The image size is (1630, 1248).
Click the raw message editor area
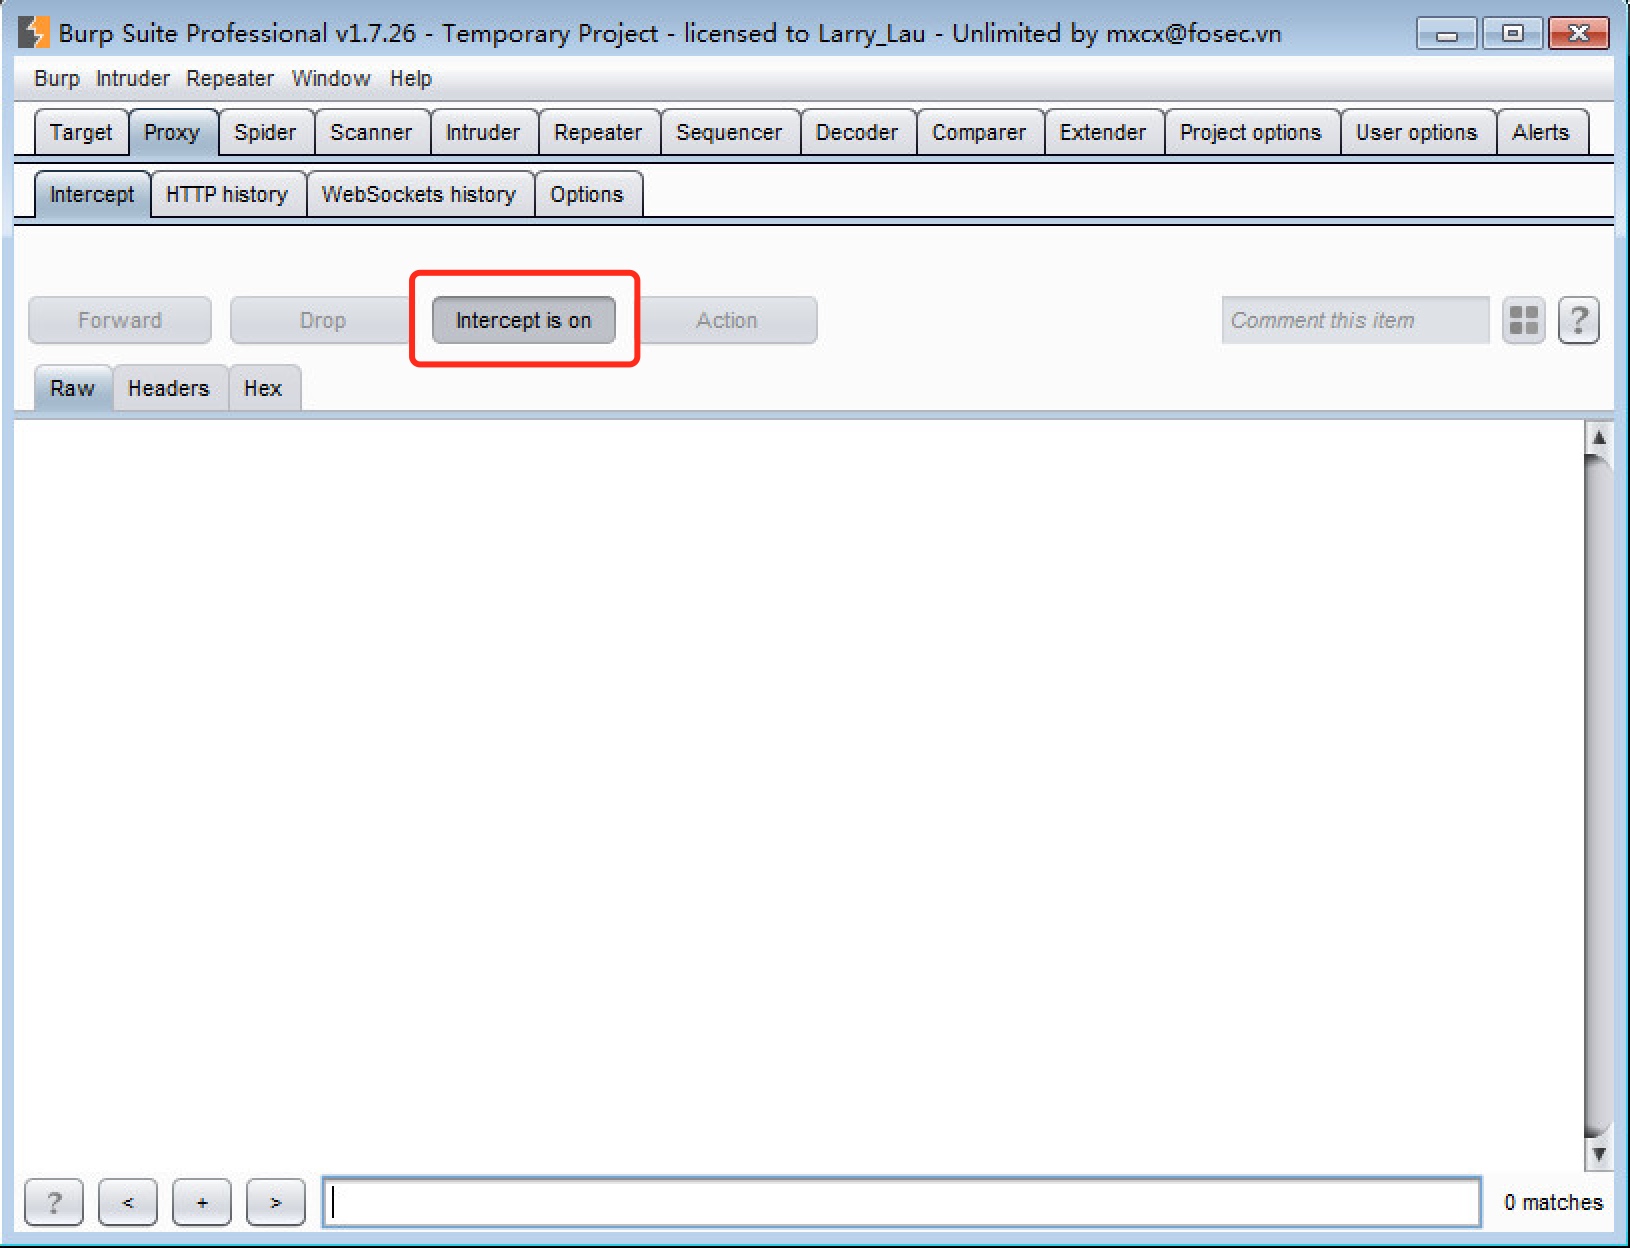[x=798, y=795]
